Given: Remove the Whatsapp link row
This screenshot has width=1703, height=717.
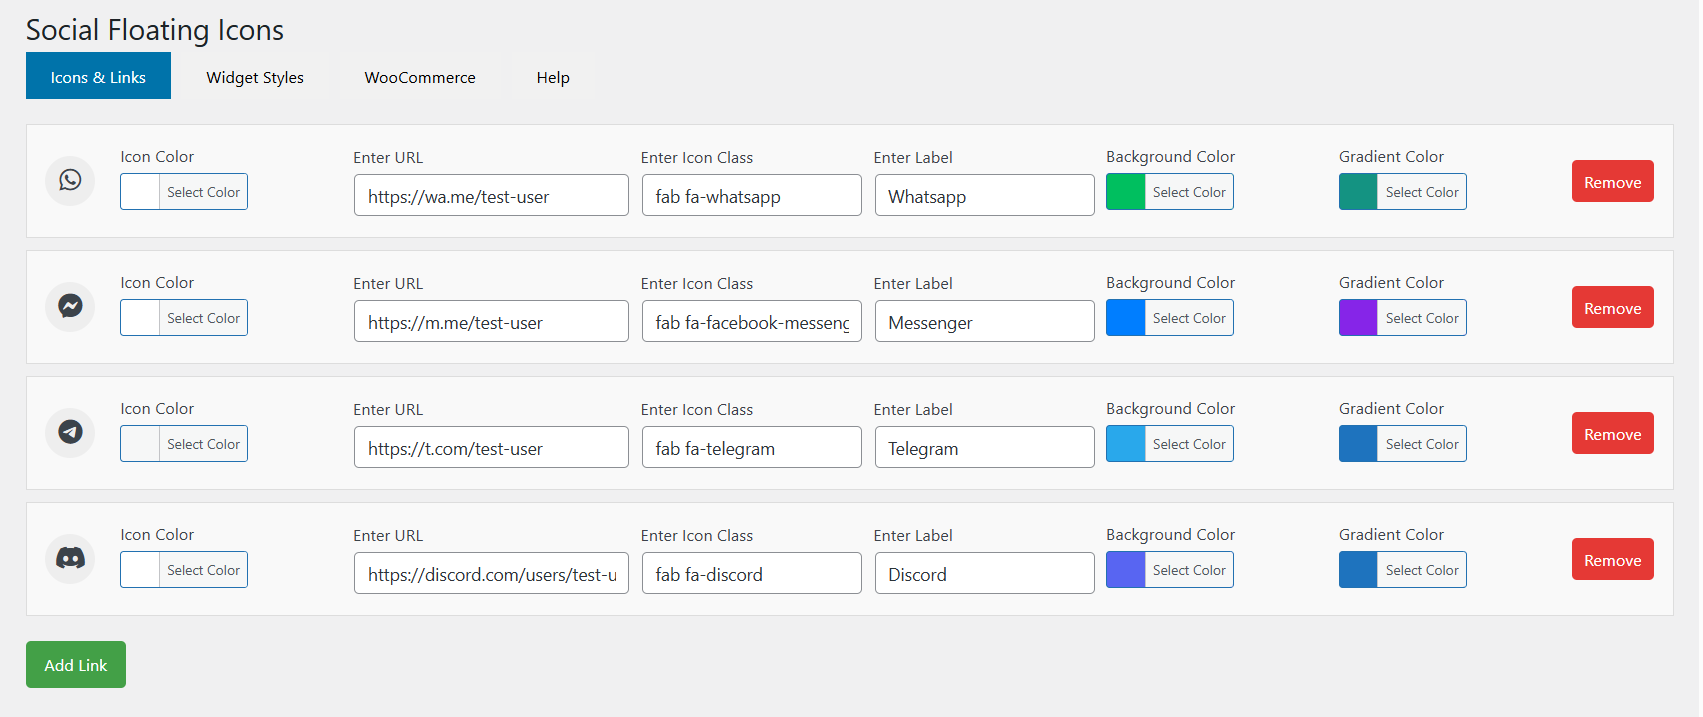Looking at the screenshot, I should [x=1612, y=181].
